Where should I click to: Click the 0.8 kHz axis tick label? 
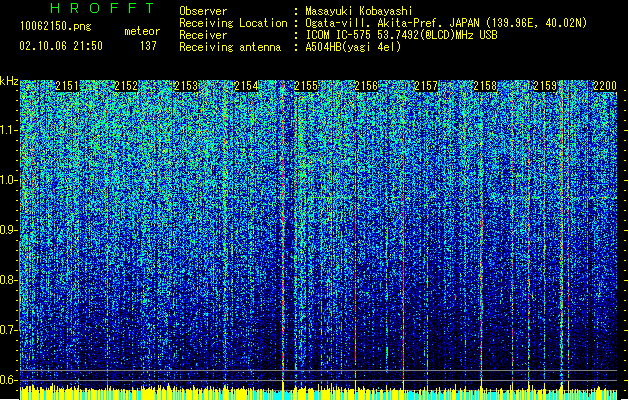click(x=9, y=280)
